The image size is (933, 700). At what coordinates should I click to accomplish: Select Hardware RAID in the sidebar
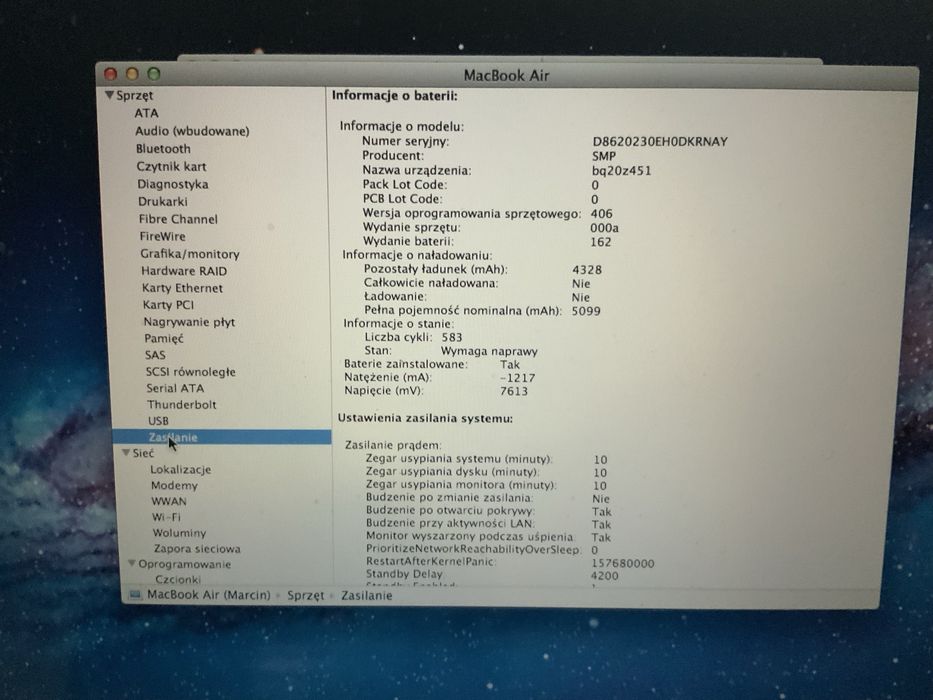(184, 271)
